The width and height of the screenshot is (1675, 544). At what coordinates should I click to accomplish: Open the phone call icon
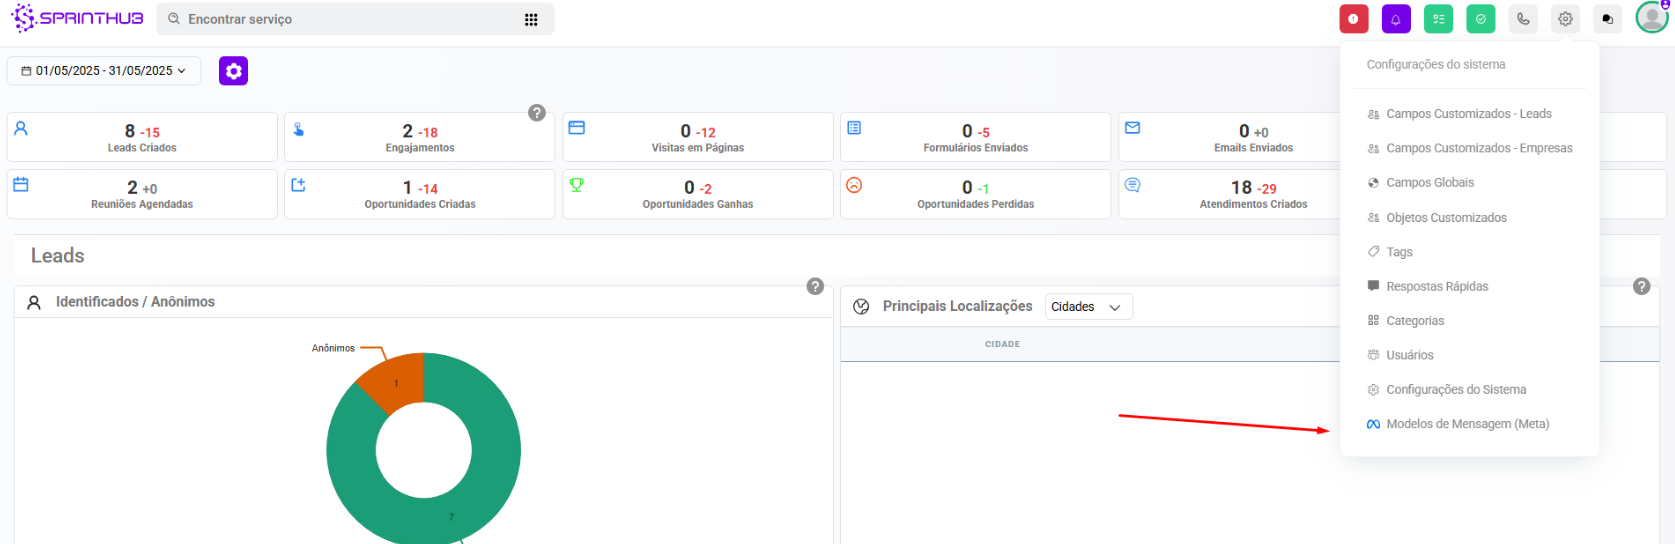(x=1523, y=19)
